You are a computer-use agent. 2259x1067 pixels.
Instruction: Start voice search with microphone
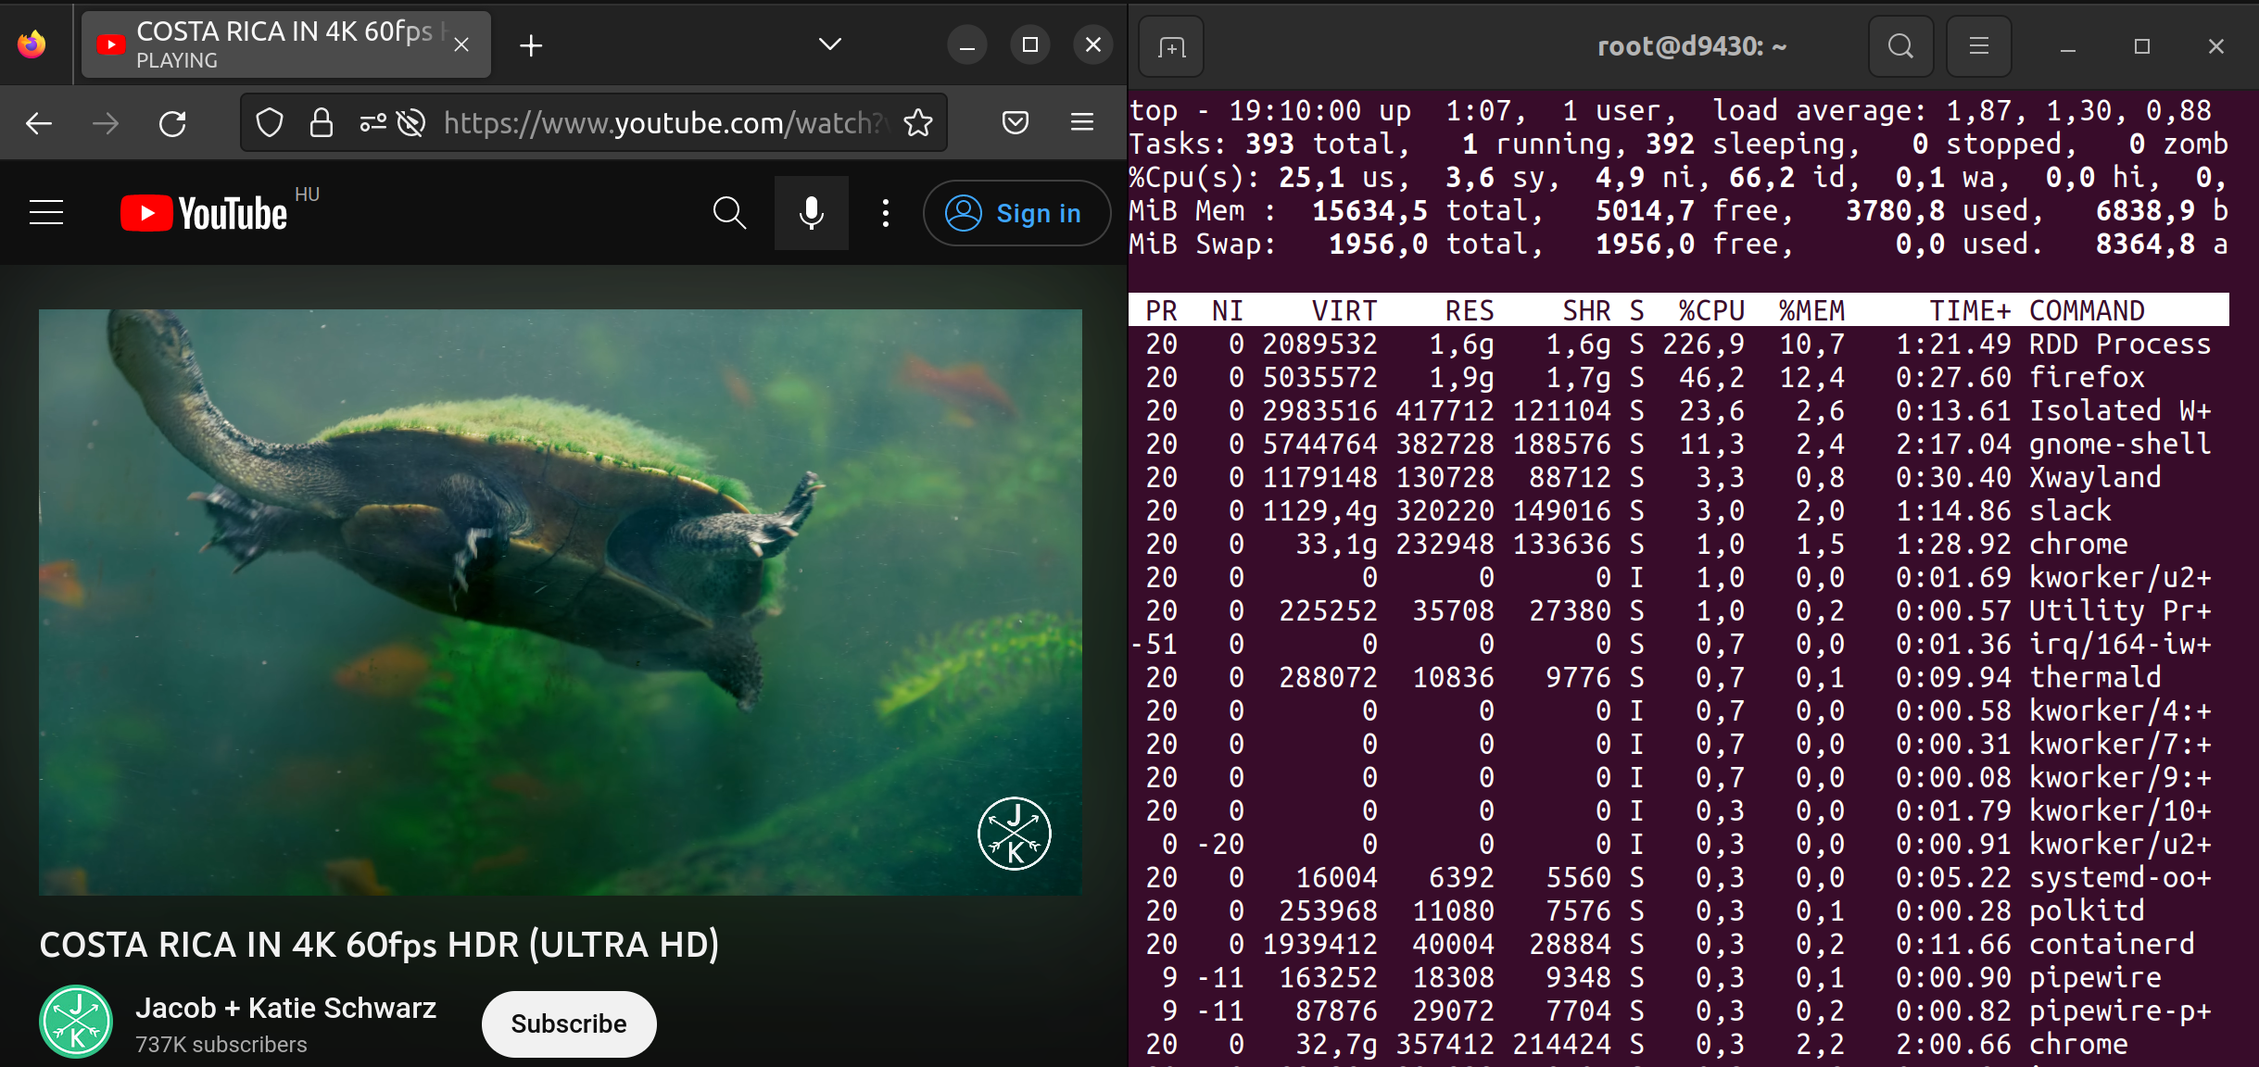(x=811, y=213)
